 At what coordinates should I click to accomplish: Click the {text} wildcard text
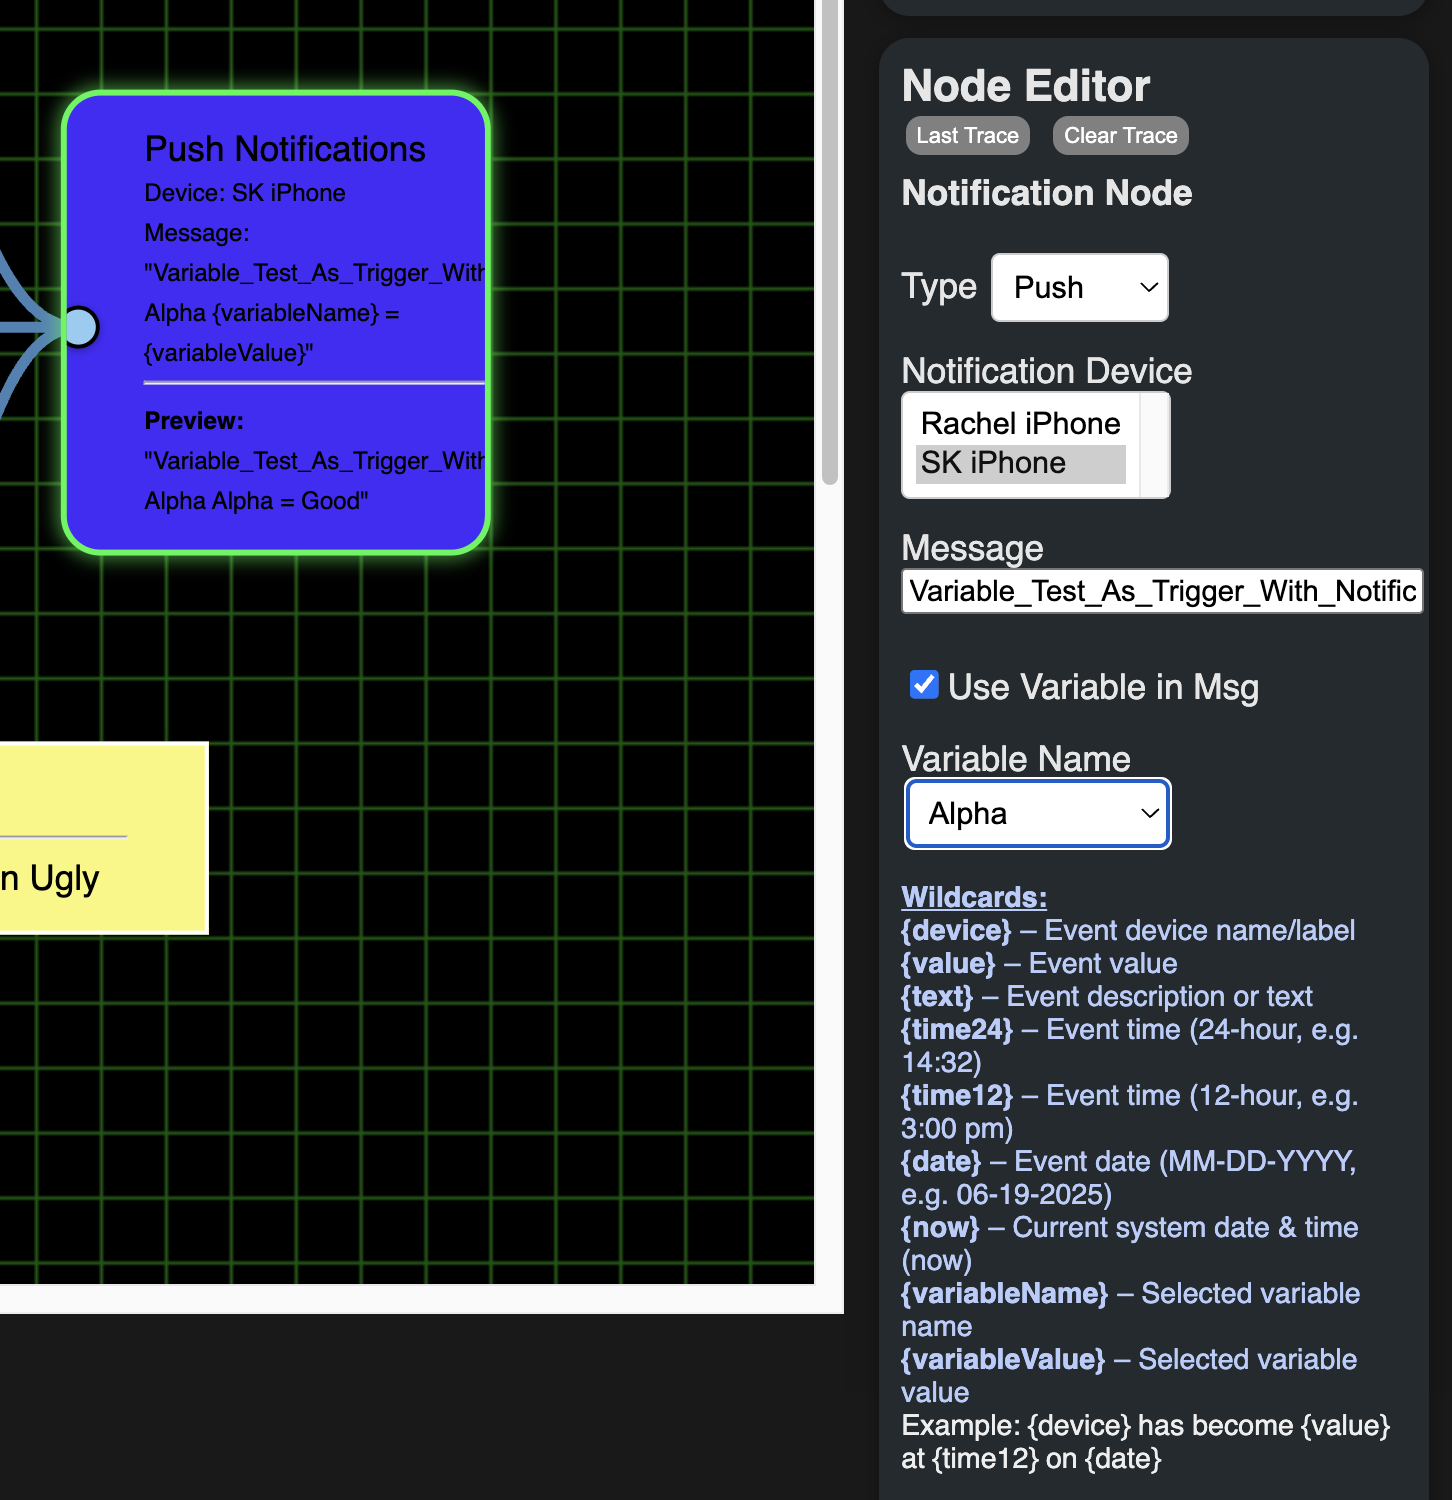937,996
